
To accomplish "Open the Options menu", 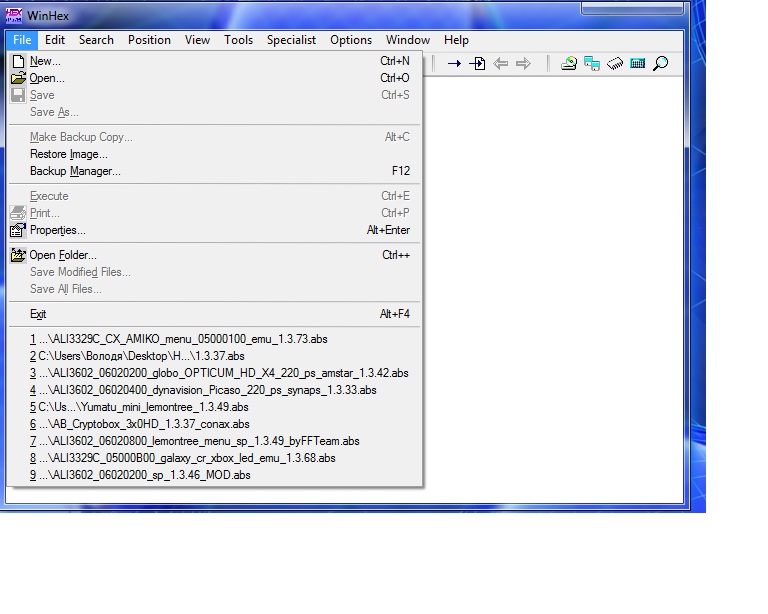I will point(351,40).
